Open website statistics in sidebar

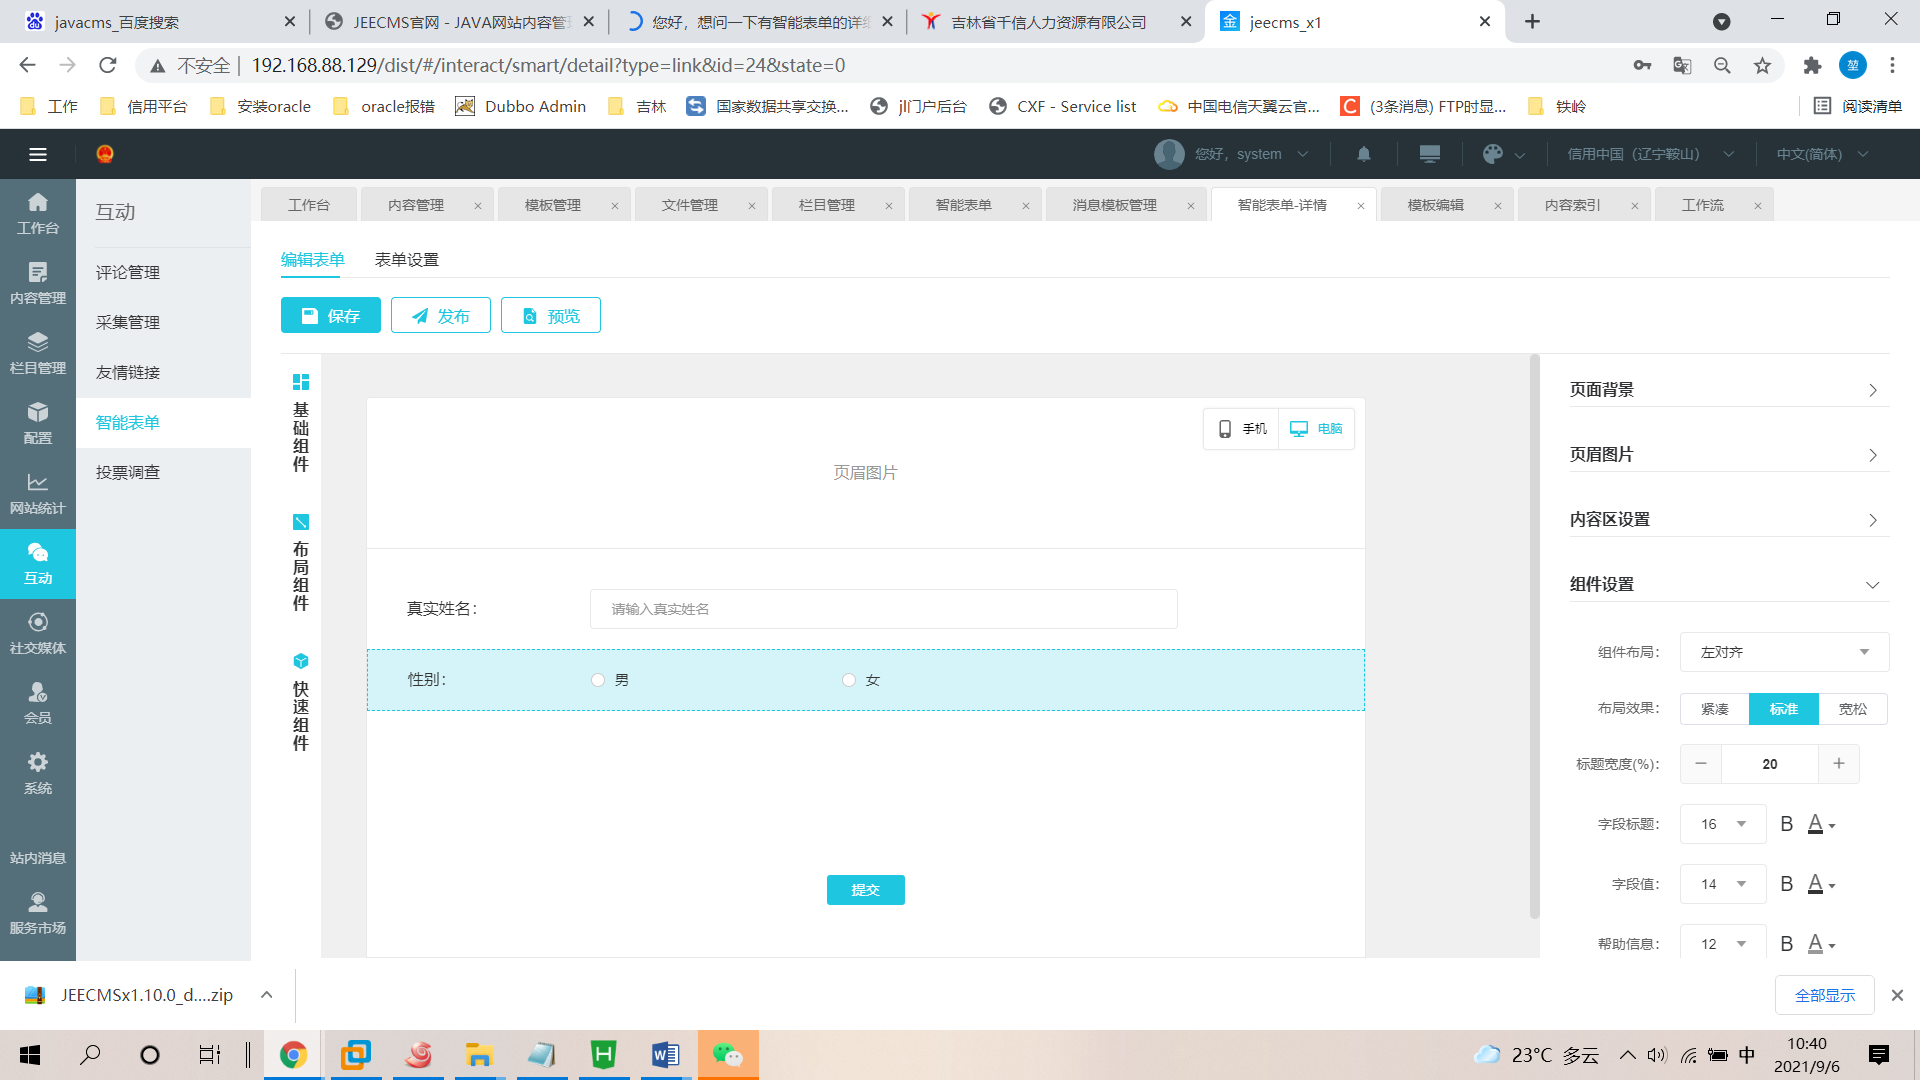38,493
